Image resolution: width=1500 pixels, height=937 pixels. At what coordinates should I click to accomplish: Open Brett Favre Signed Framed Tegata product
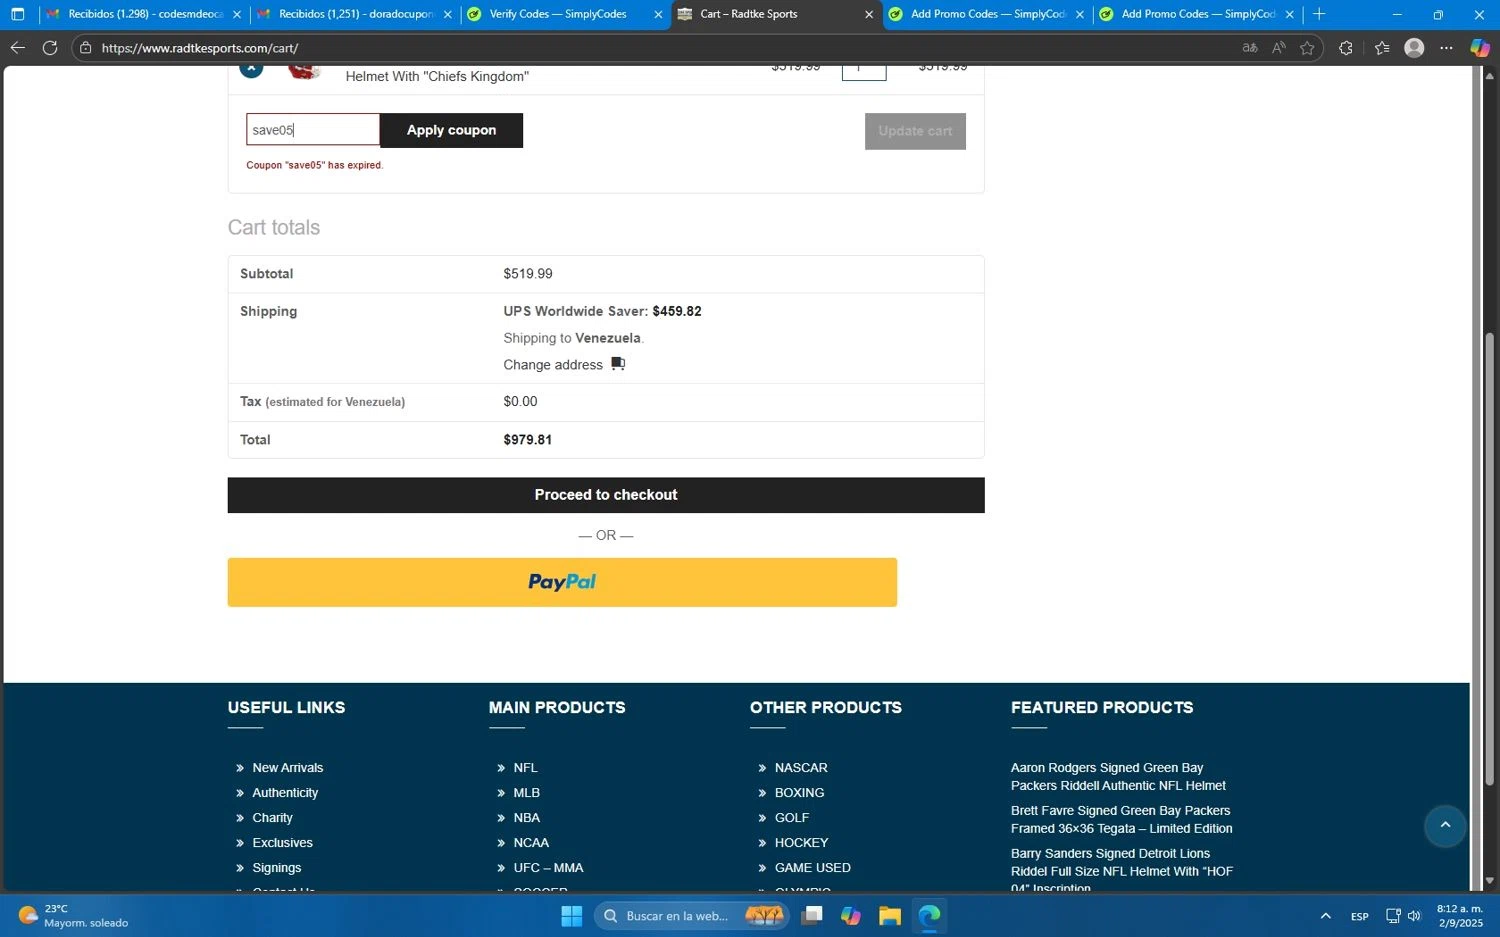coord(1121,820)
